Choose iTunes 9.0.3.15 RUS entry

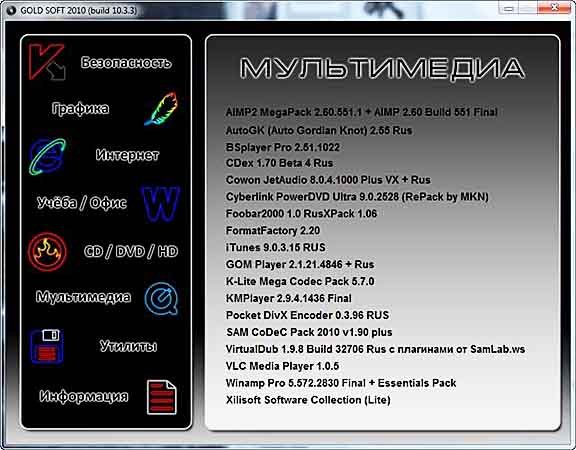276,247
